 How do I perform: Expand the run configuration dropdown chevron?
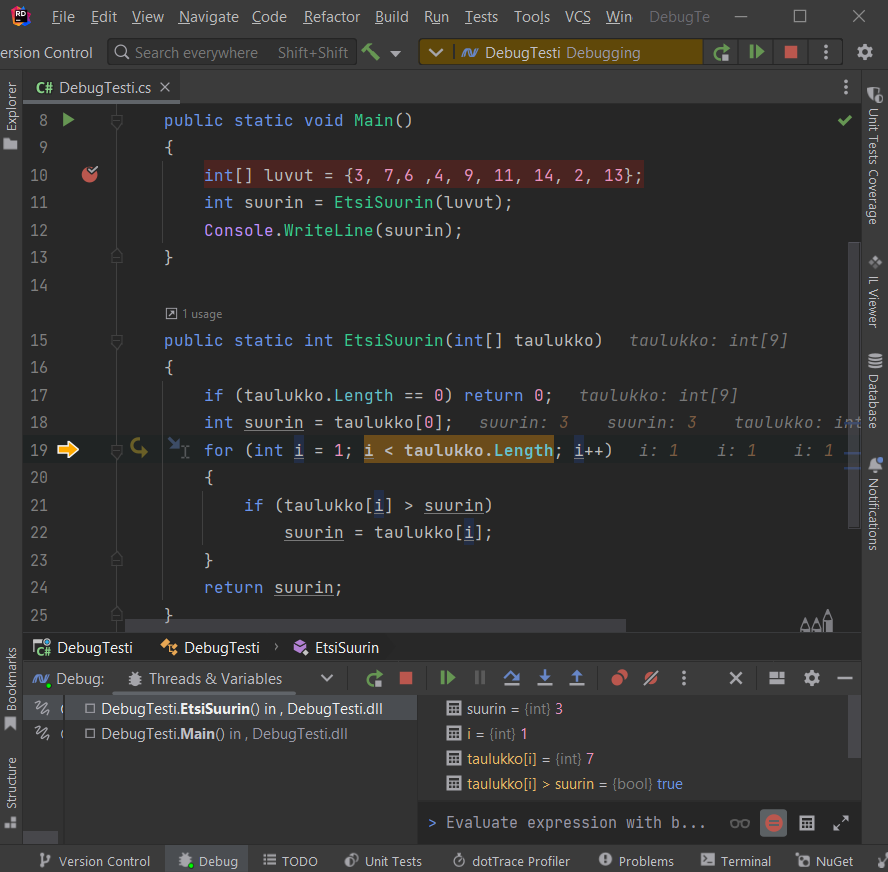(434, 52)
